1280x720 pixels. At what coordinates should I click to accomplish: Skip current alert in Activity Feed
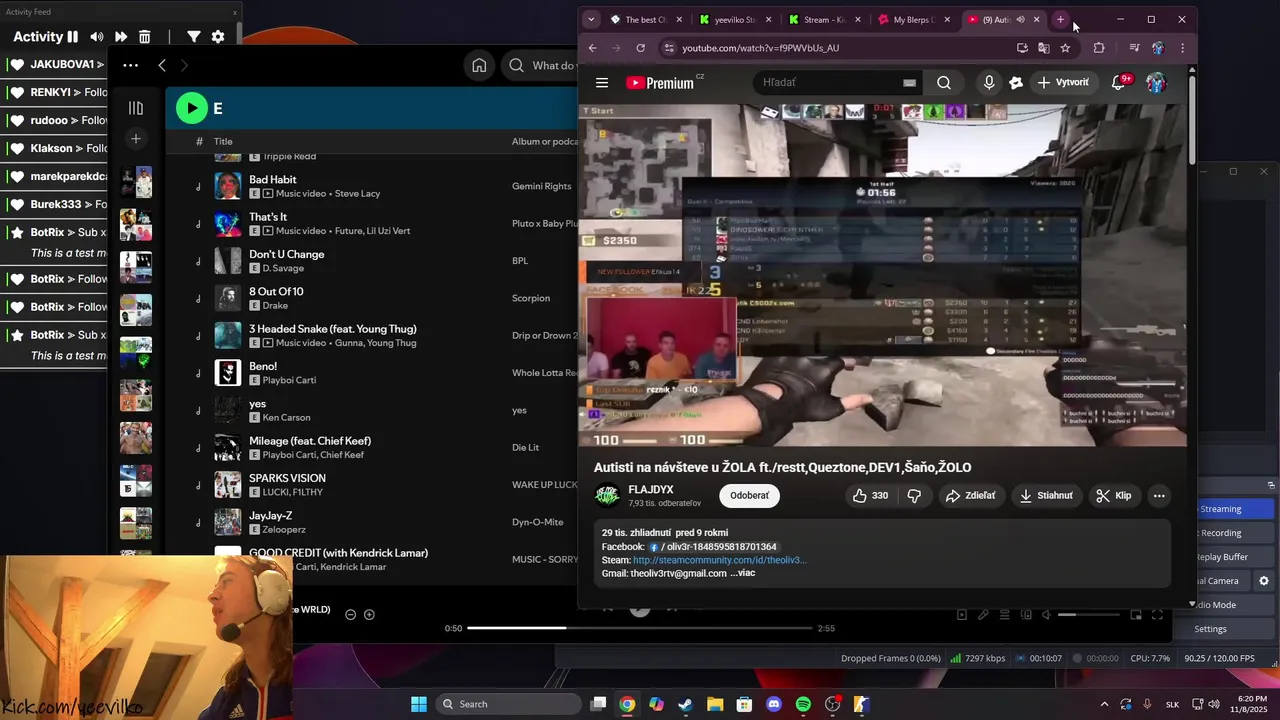[121, 37]
